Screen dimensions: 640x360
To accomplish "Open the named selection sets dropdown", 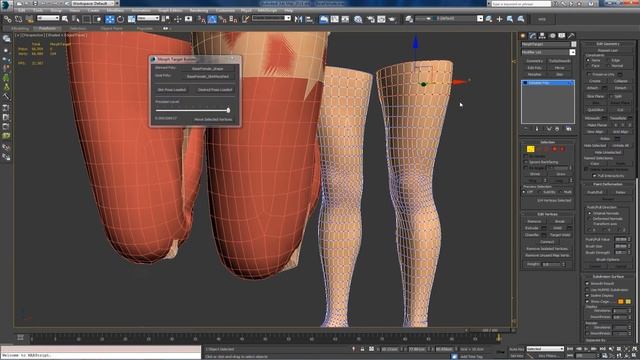I will pos(271,18).
